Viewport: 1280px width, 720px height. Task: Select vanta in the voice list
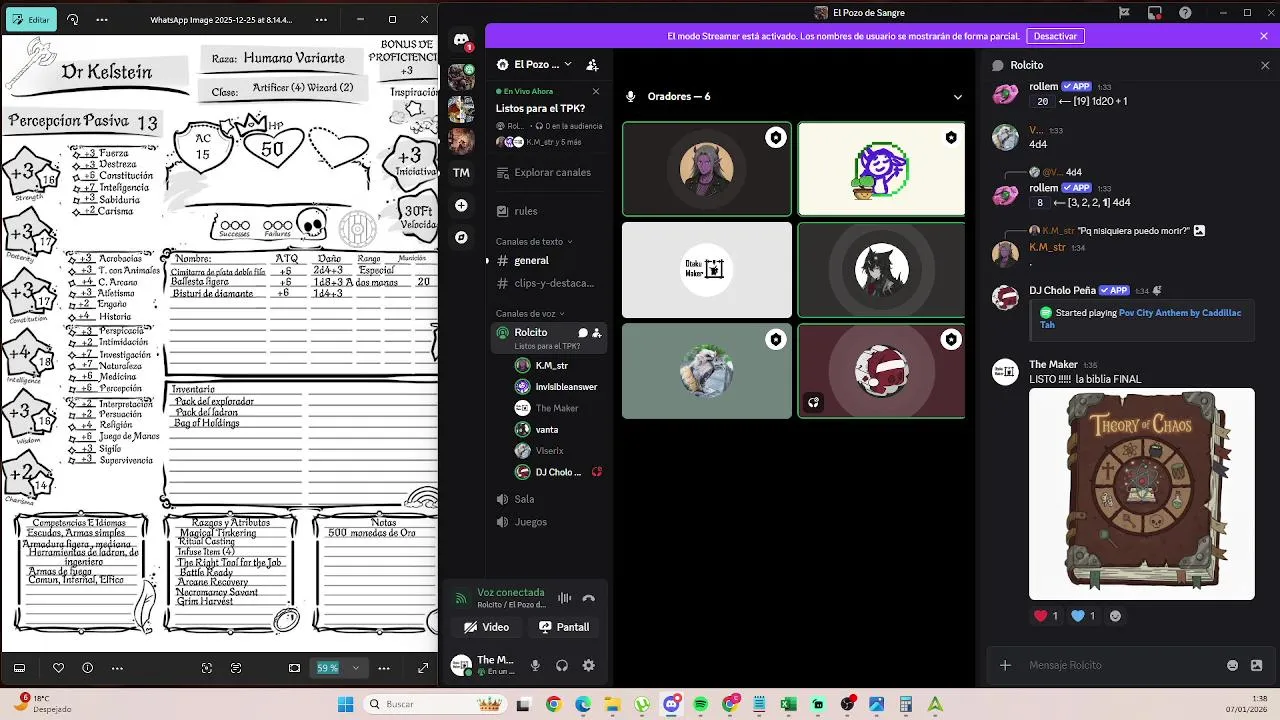coord(546,429)
